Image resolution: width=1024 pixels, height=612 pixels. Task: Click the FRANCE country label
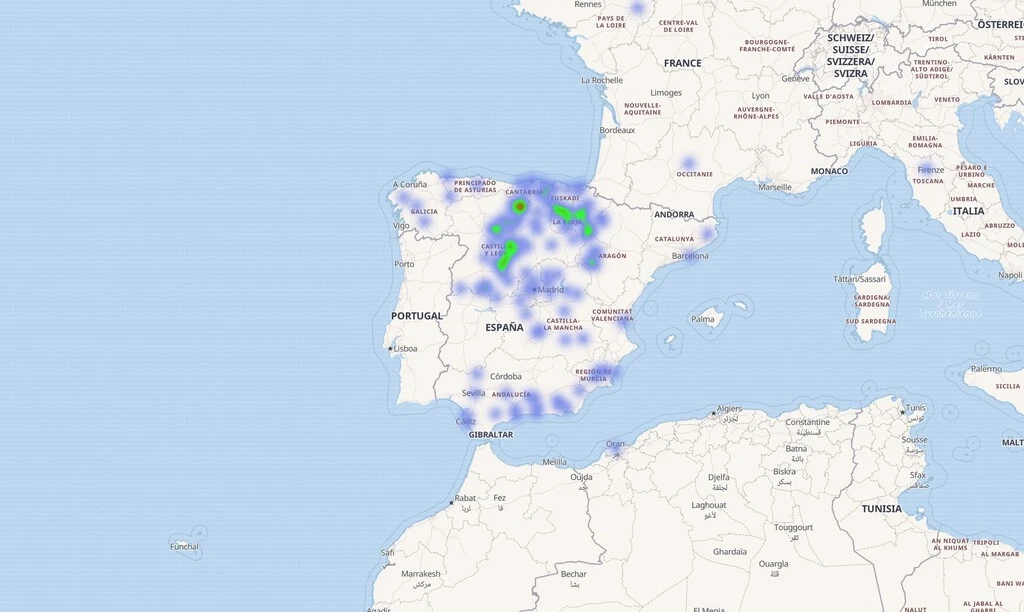click(682, 63)
